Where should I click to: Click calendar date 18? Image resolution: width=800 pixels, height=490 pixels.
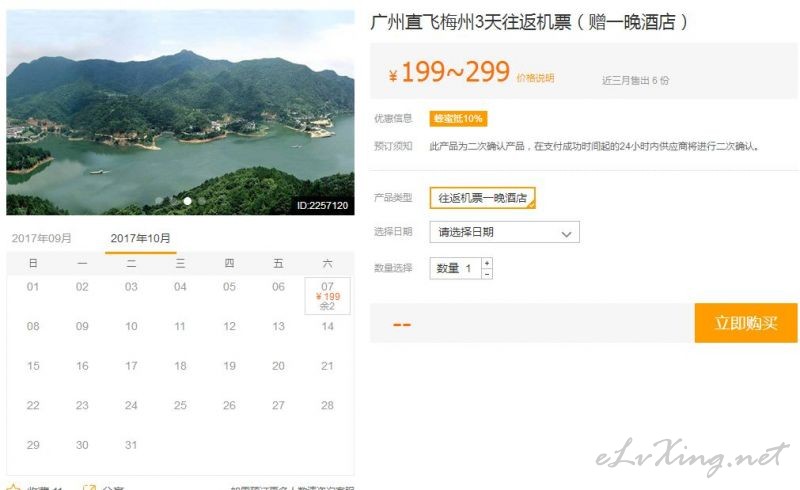180,366
